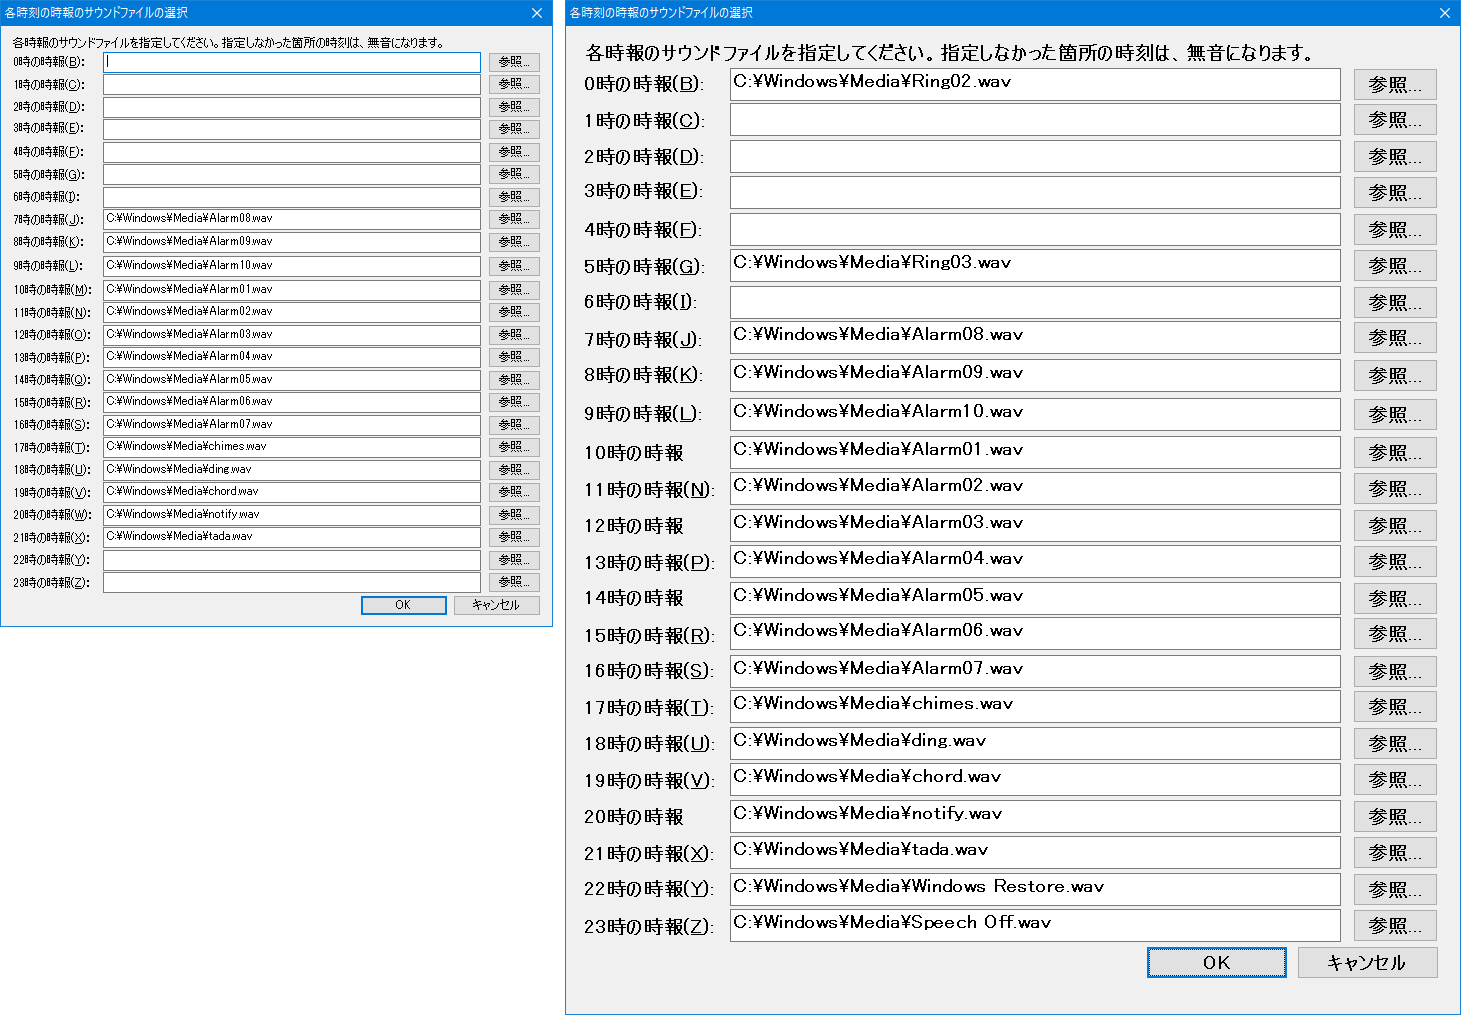Click 参照 for 0時の時報 in left dialog

(514, 62)
